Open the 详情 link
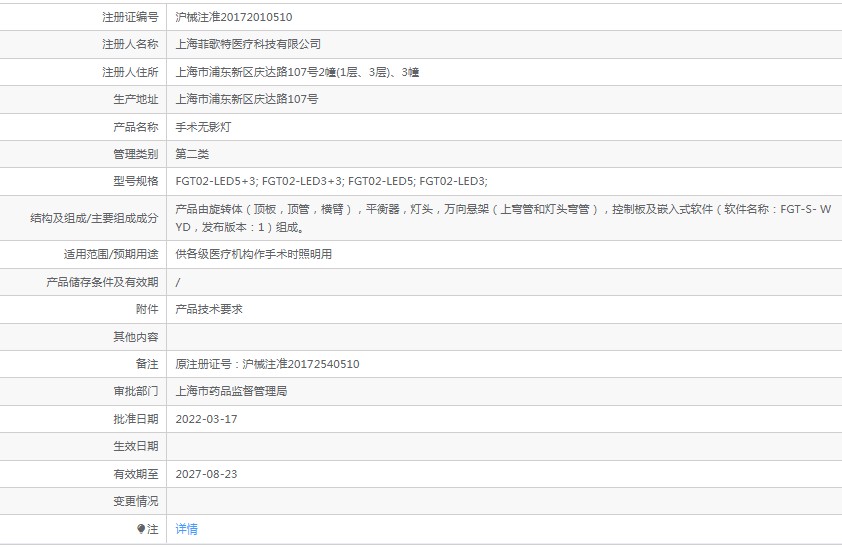The height and width of the screenshot is (551, 842). click(x=186, y=529)
